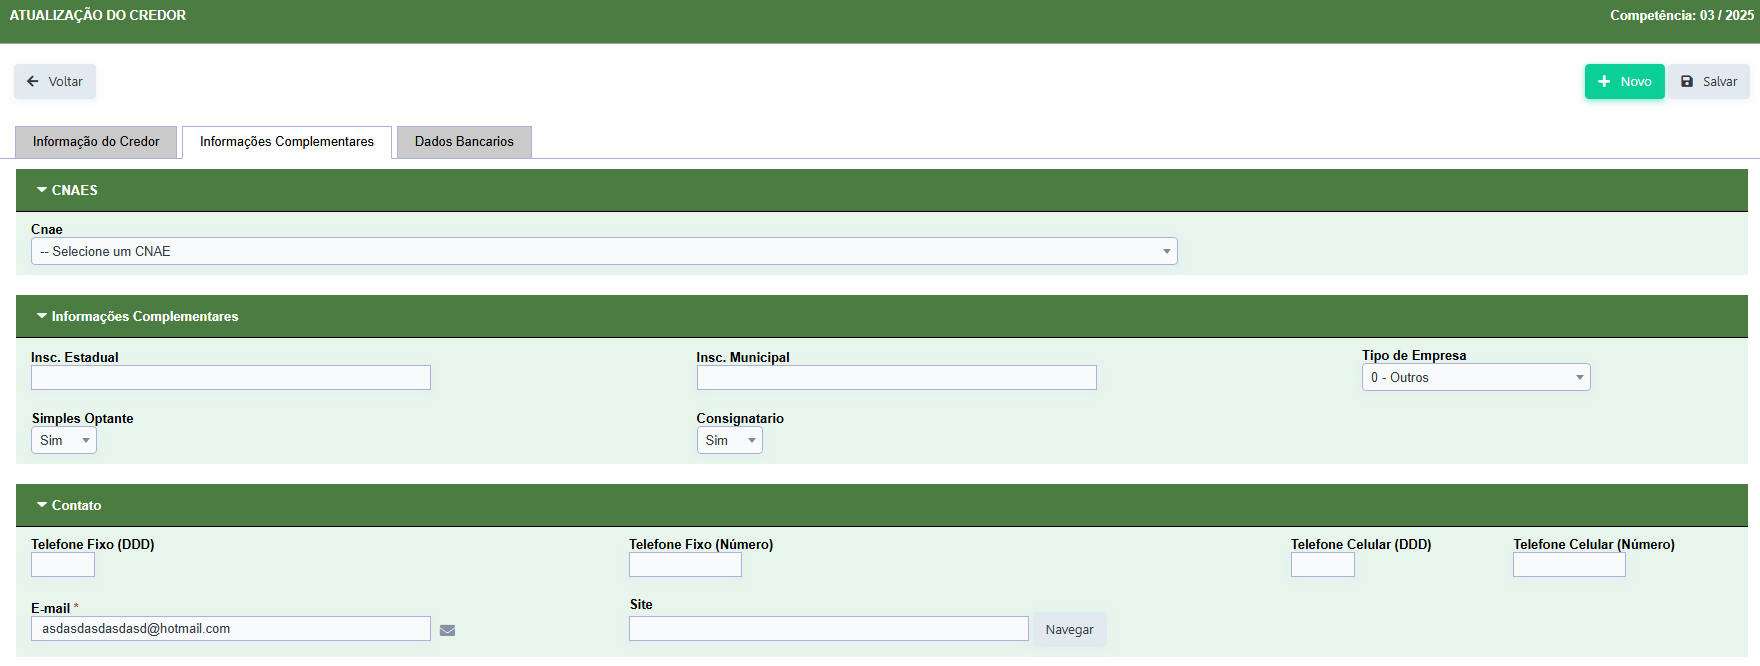The image size is (1760, 666).
Task: Collapse the Informações Complementares section header
Action: pyautogui.click(x=881, y=316)
